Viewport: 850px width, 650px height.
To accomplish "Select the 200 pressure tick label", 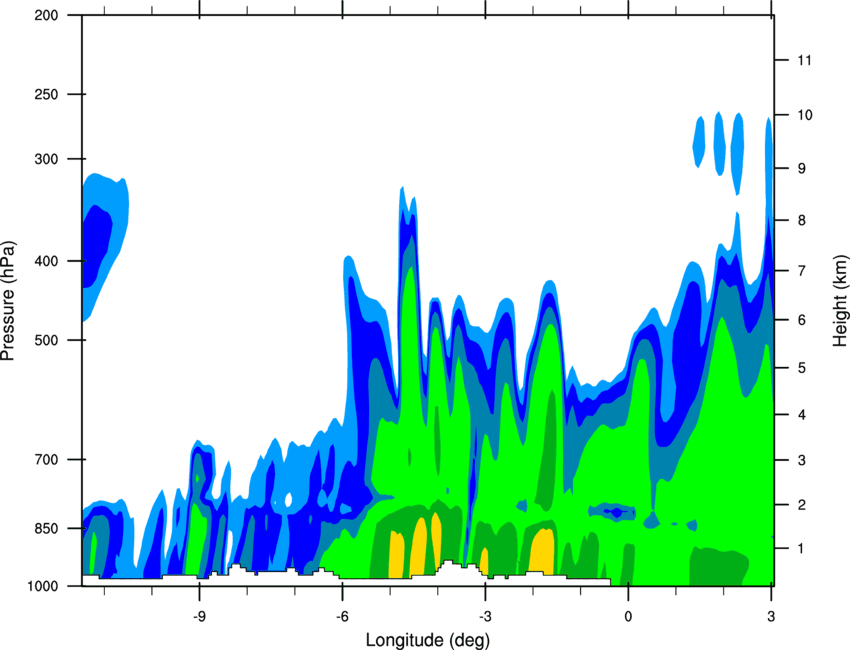I will pos(46,16).
